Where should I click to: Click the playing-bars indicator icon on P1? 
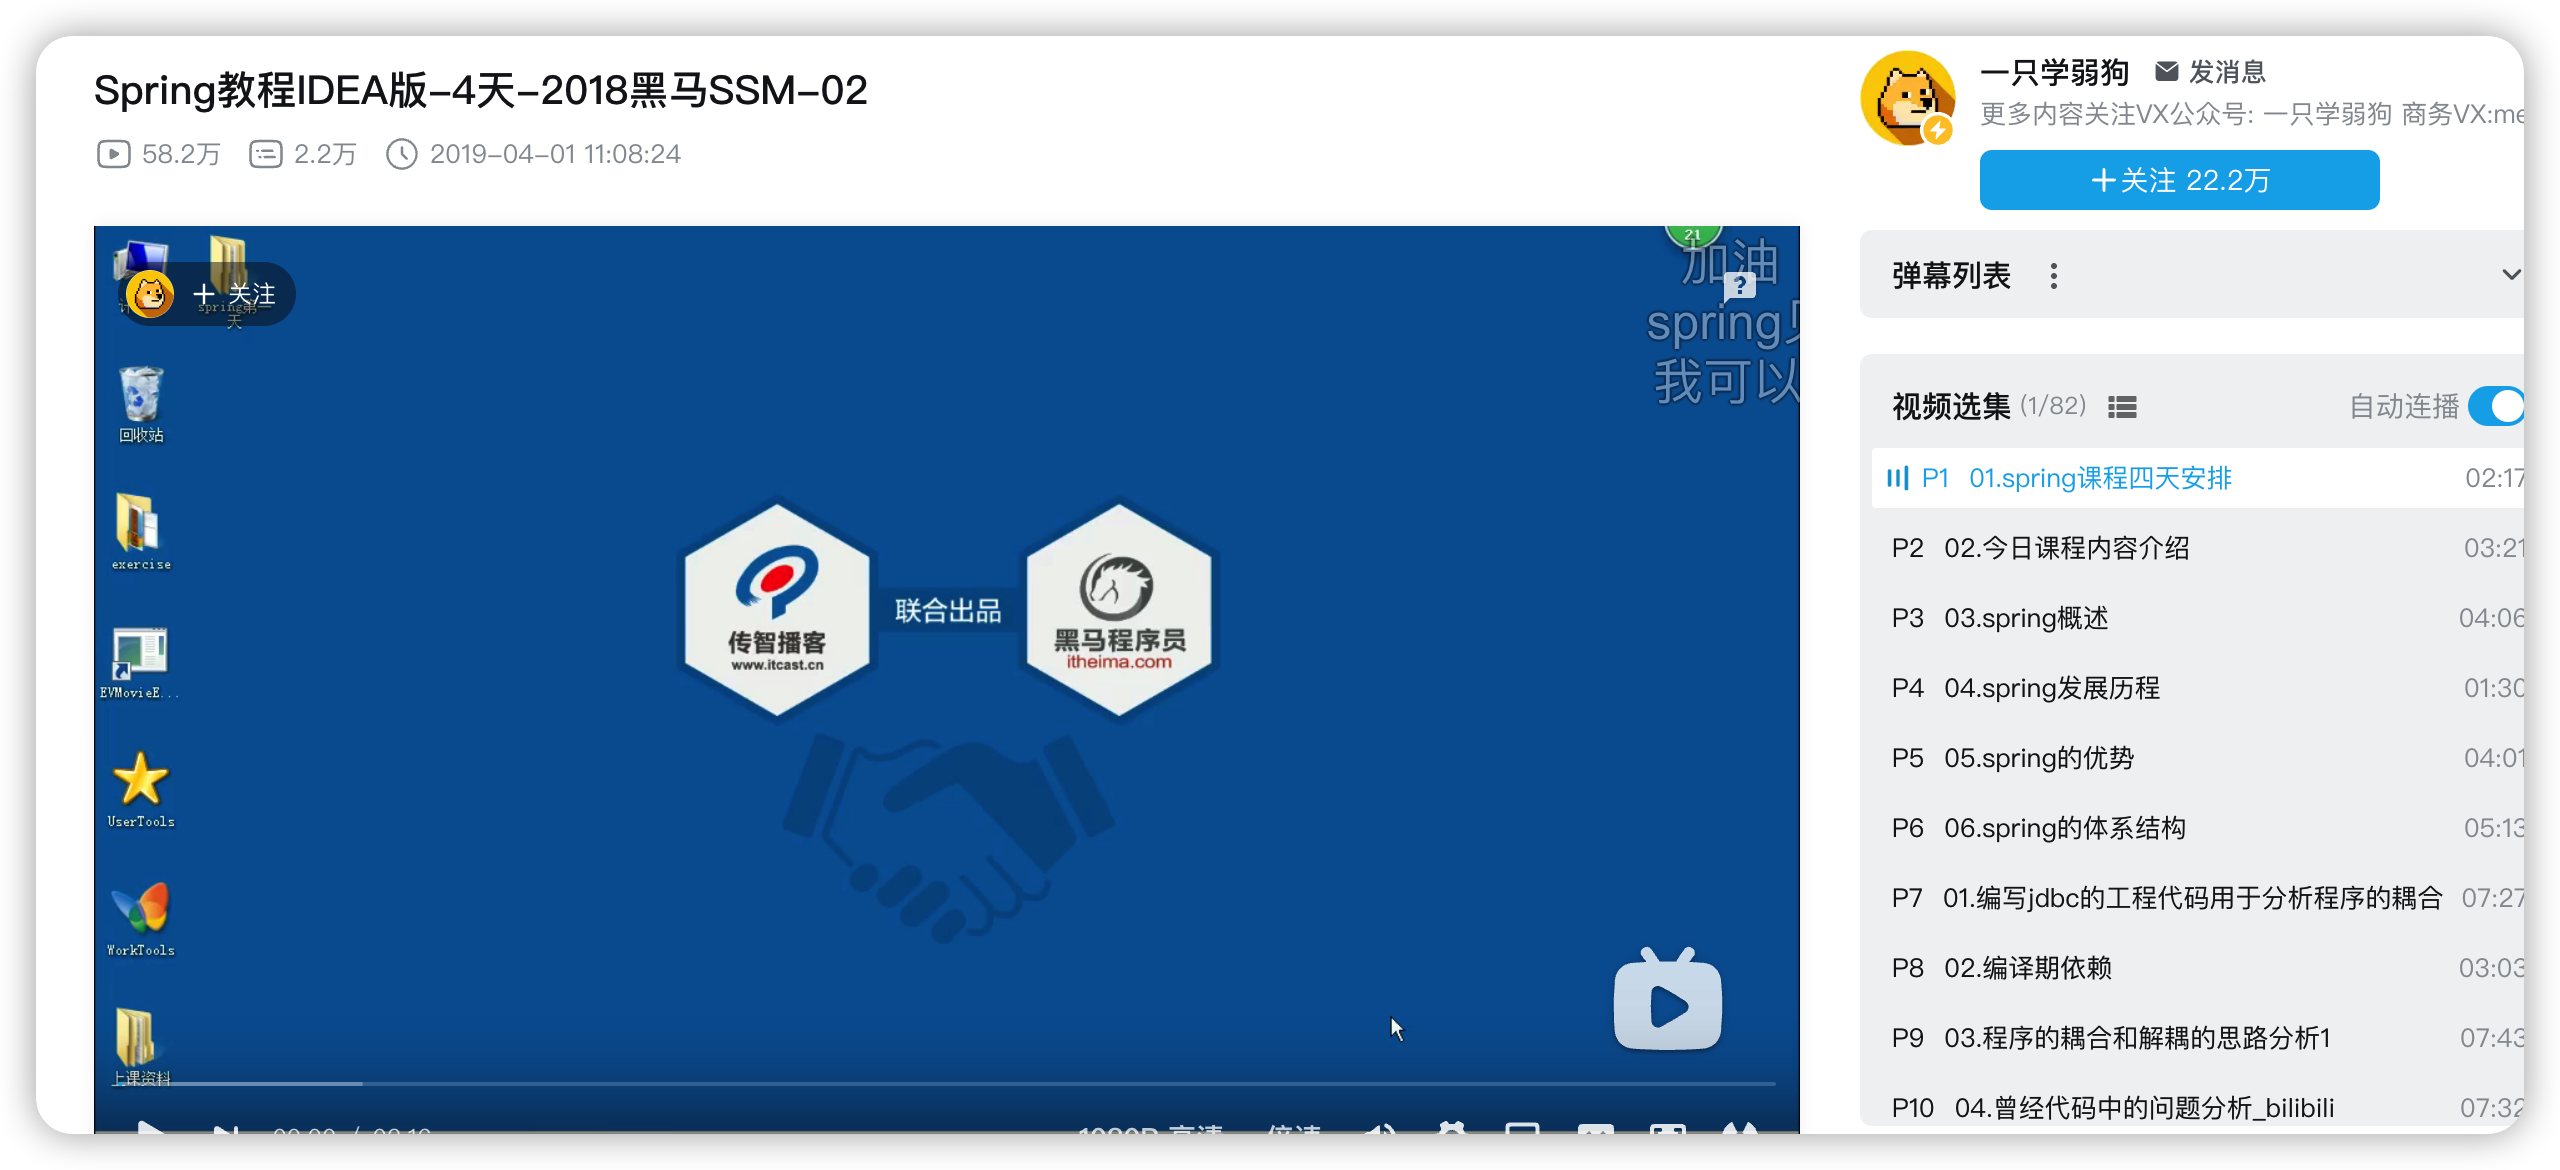point(1897,478)
